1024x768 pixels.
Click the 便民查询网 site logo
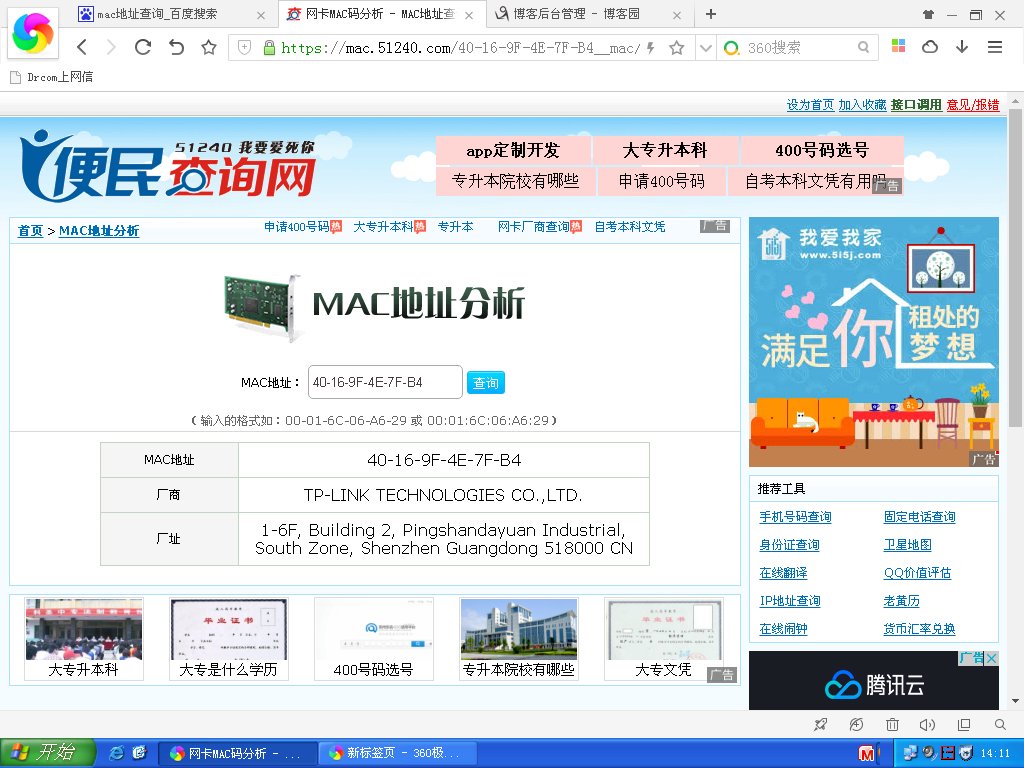click(168, 167)
